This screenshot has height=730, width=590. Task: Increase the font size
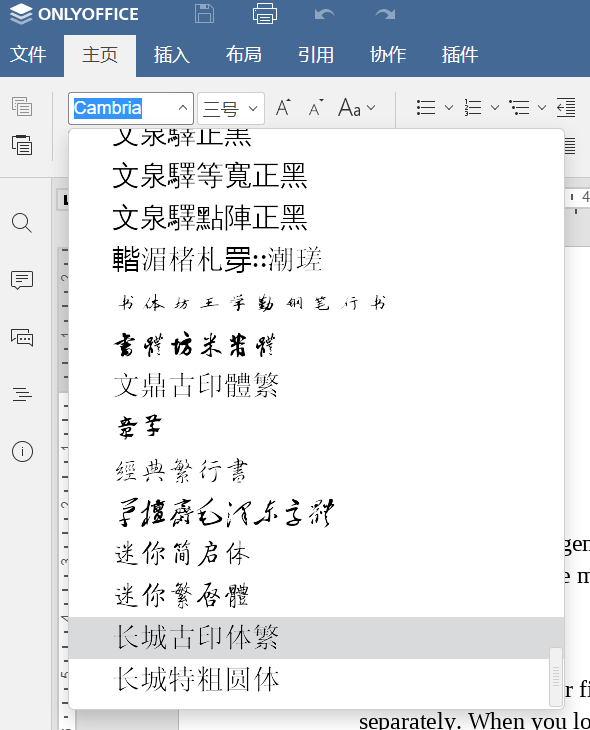click(283, 108)
